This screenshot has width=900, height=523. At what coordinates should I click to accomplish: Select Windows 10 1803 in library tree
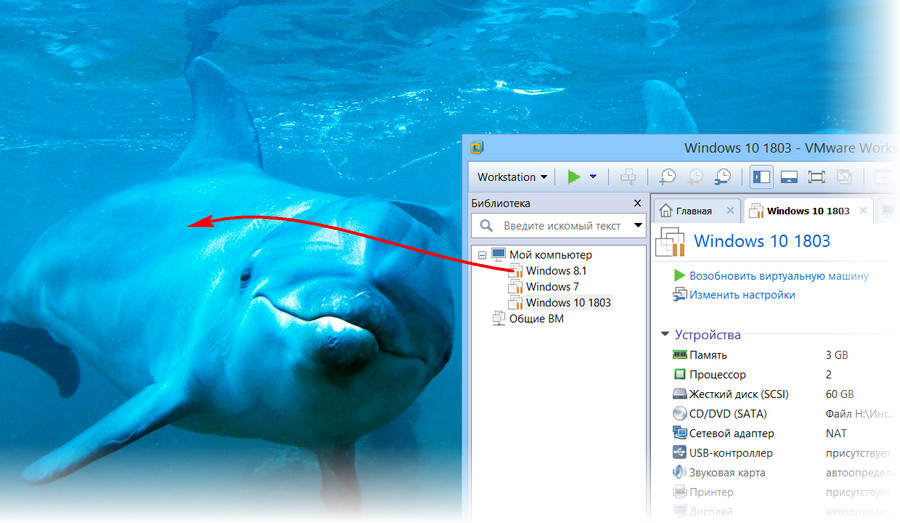(x=568, y=303)
